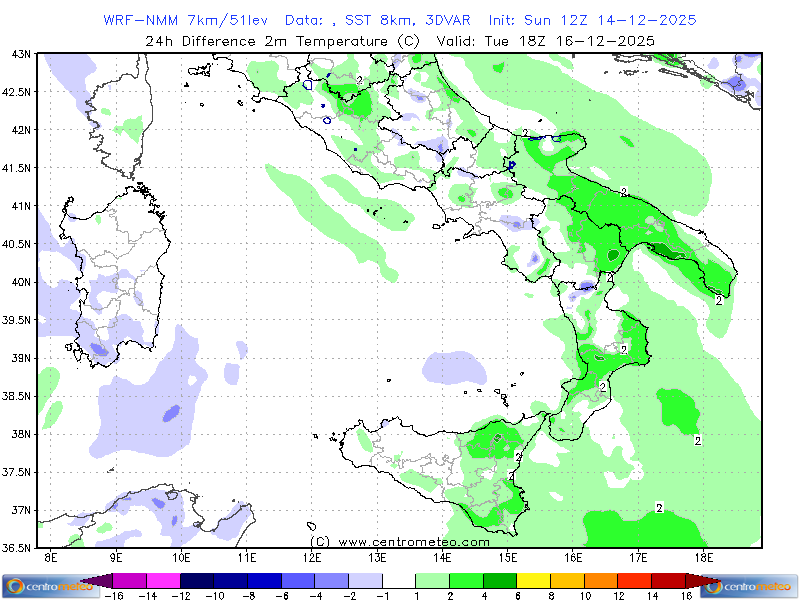Choose the dark navy swatch between -12 and -10
The height and width of the screenshot is (600, 800).
point(197,580)
